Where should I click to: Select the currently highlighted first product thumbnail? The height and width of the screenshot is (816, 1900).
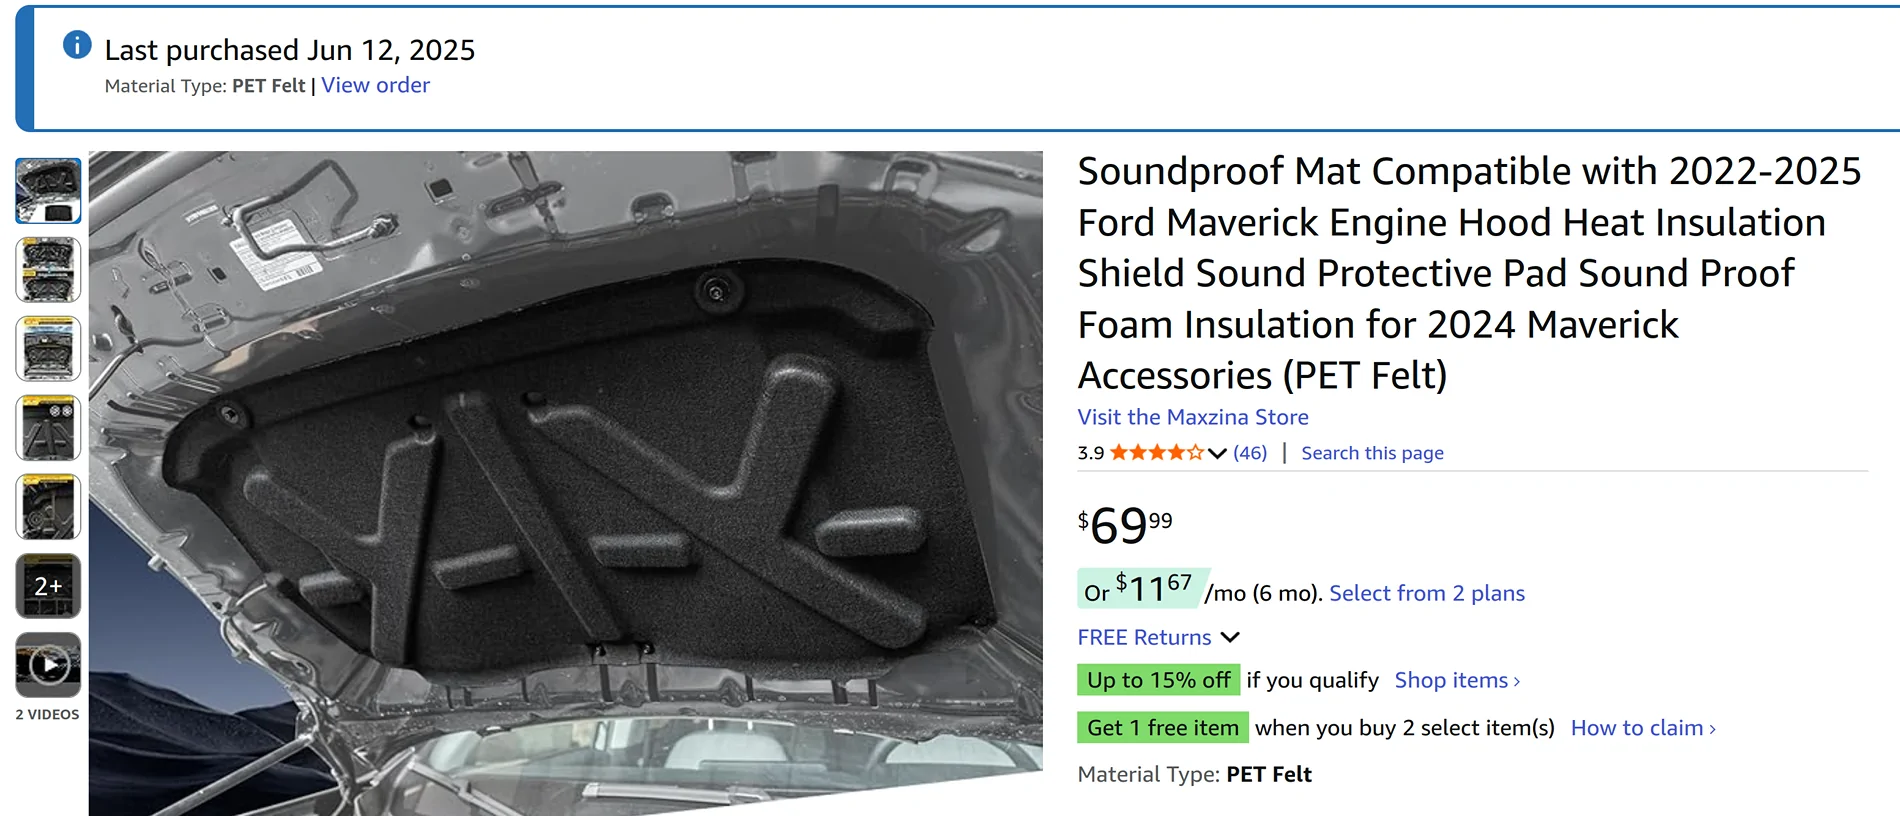(48, 191)
